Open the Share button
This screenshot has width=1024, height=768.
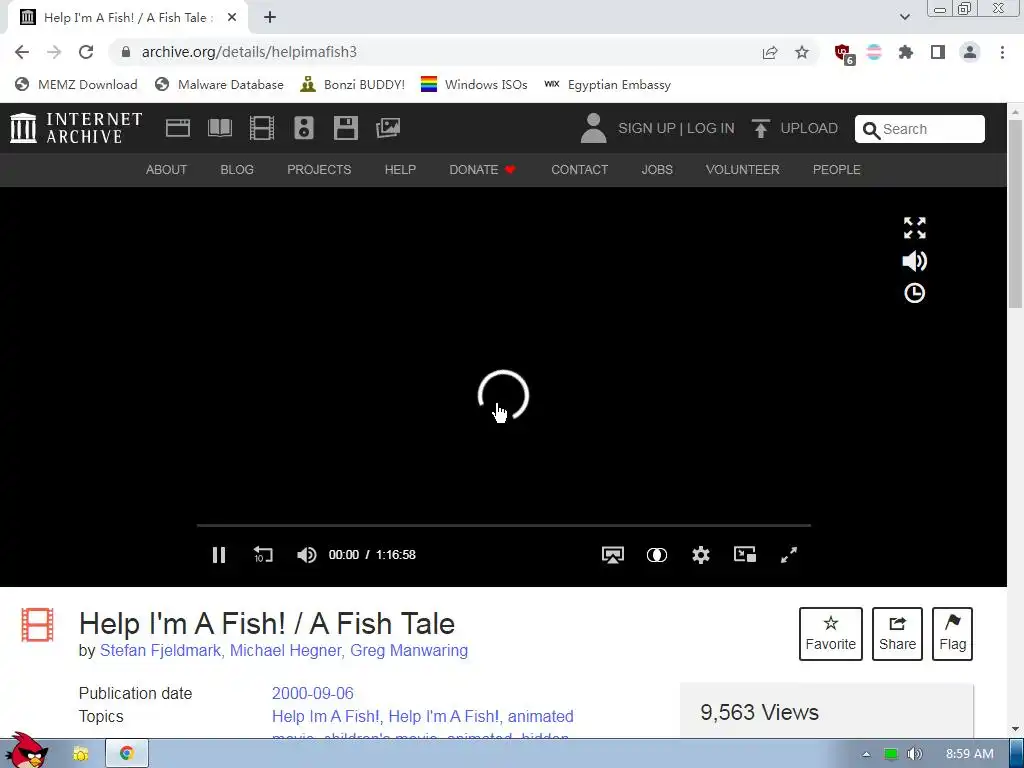[897, 633]
